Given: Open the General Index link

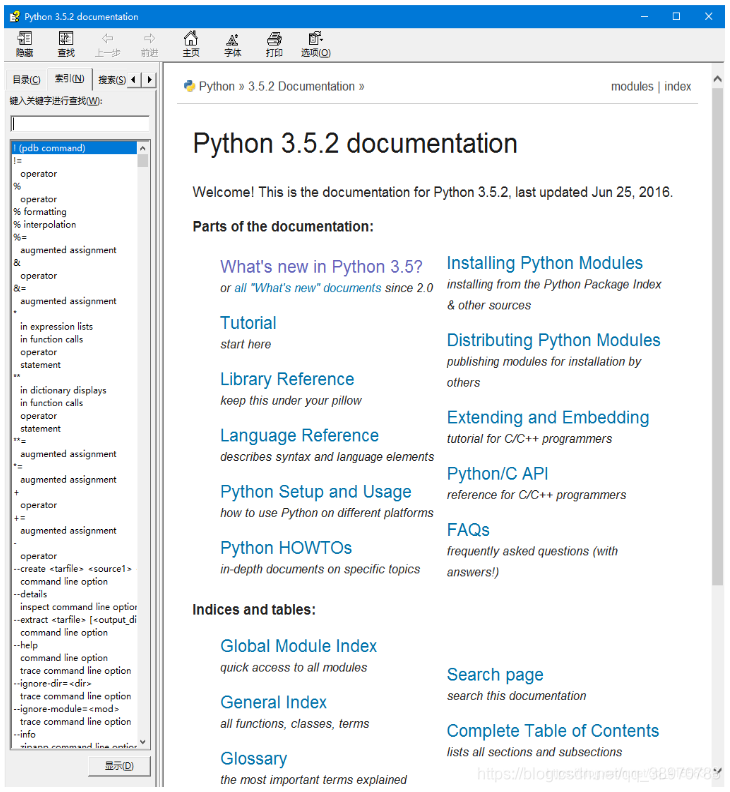Looking at the screenshot, I should [273, 702].
